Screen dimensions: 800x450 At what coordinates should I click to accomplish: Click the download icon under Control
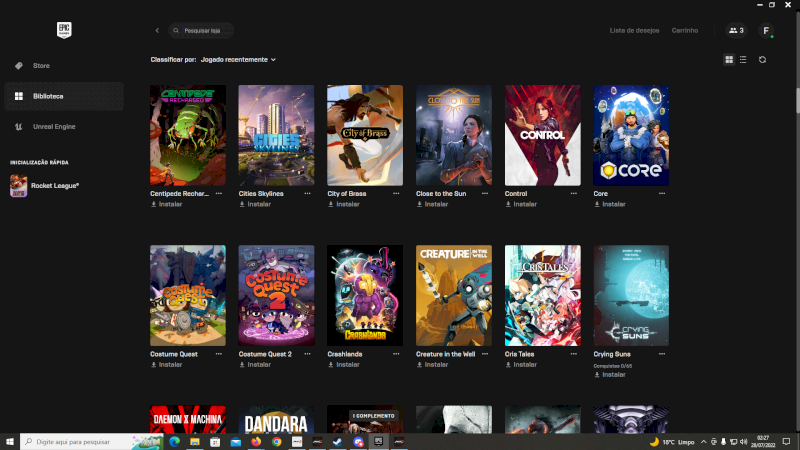click(x=509, y=204)
